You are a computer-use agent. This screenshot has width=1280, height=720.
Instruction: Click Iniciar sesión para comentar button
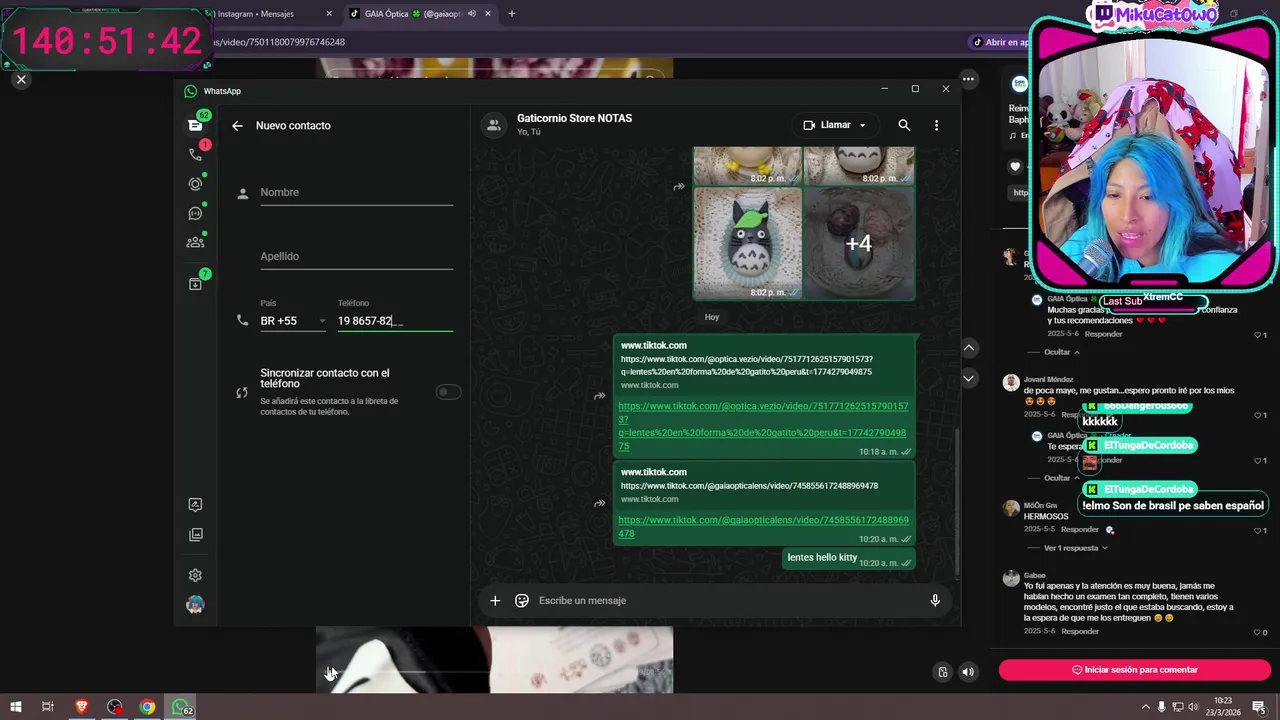1134,670
